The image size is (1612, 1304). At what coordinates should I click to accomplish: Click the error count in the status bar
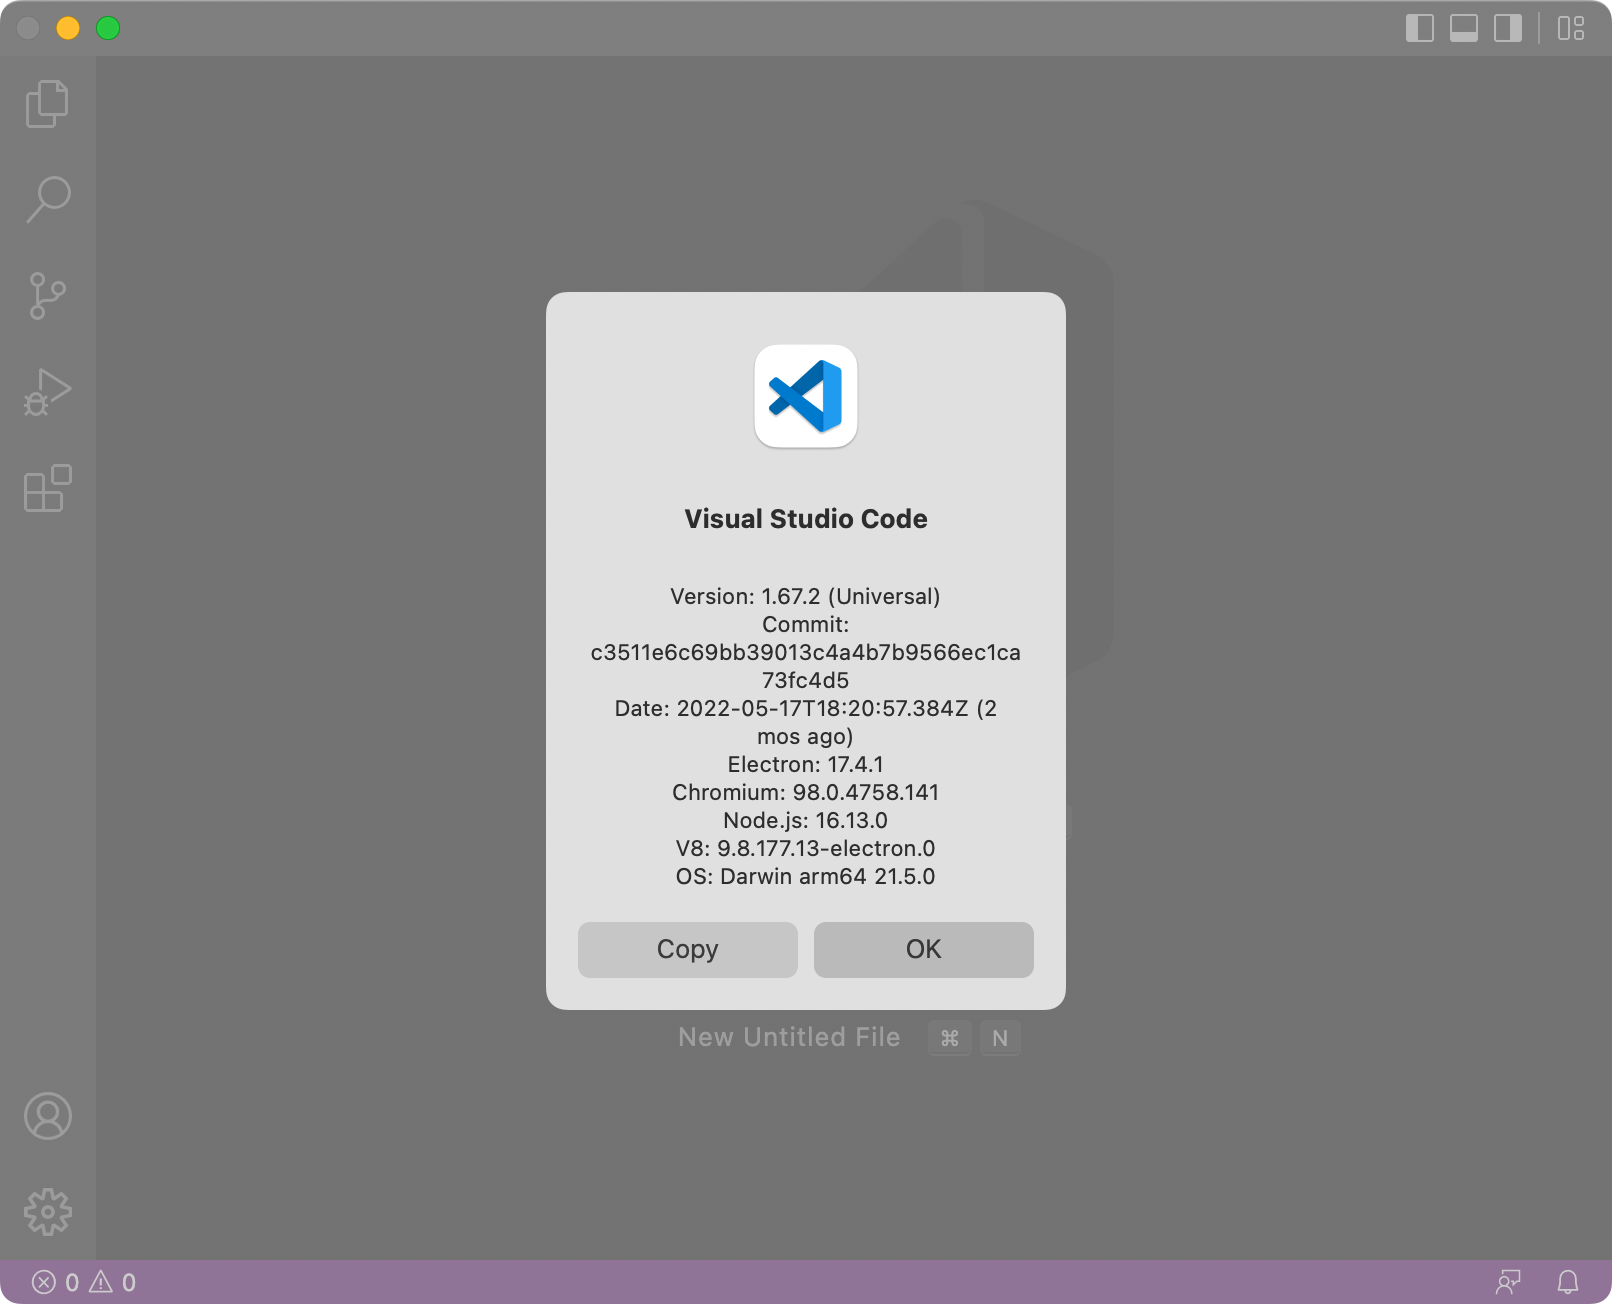pyautogui.click(x=55, y=1281)
